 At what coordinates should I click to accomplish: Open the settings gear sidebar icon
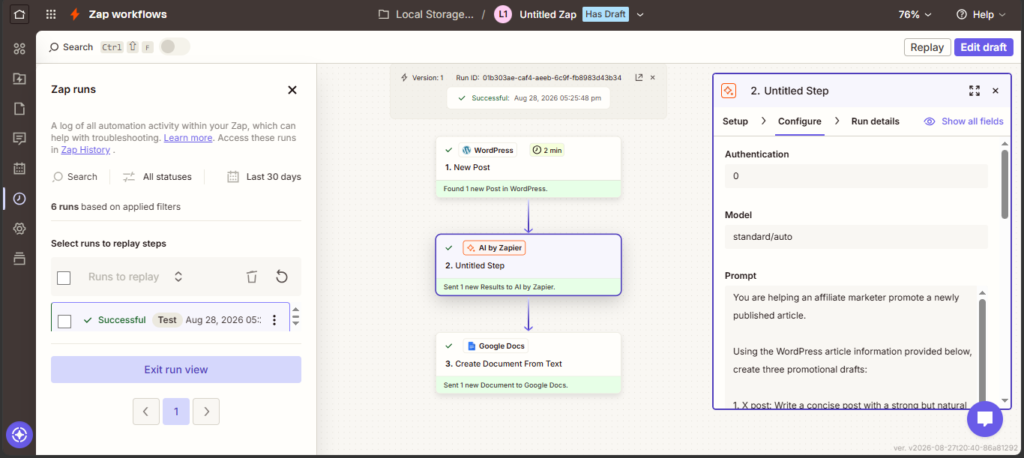click(19, 229)
